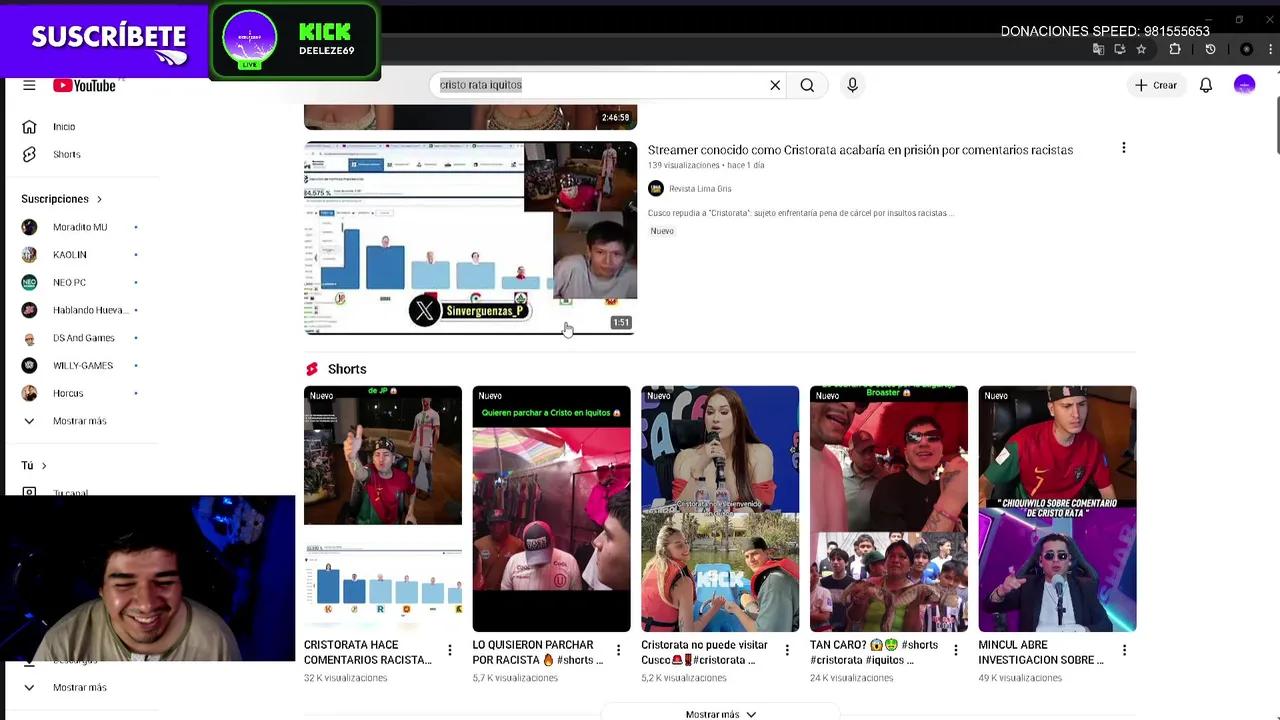Click the YouTube logo

[x=85, y=86]
